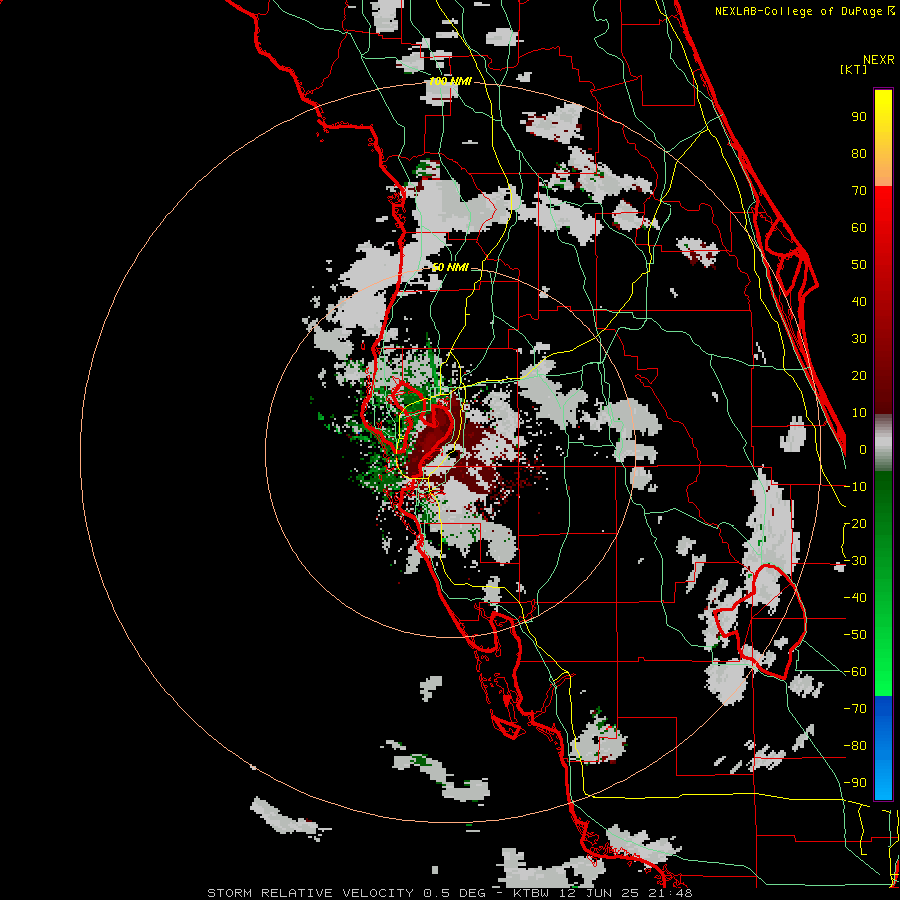This screenshot has width=900, height=900.
Task: Click the 100 NMI range ring label
Action: point(450,82)
